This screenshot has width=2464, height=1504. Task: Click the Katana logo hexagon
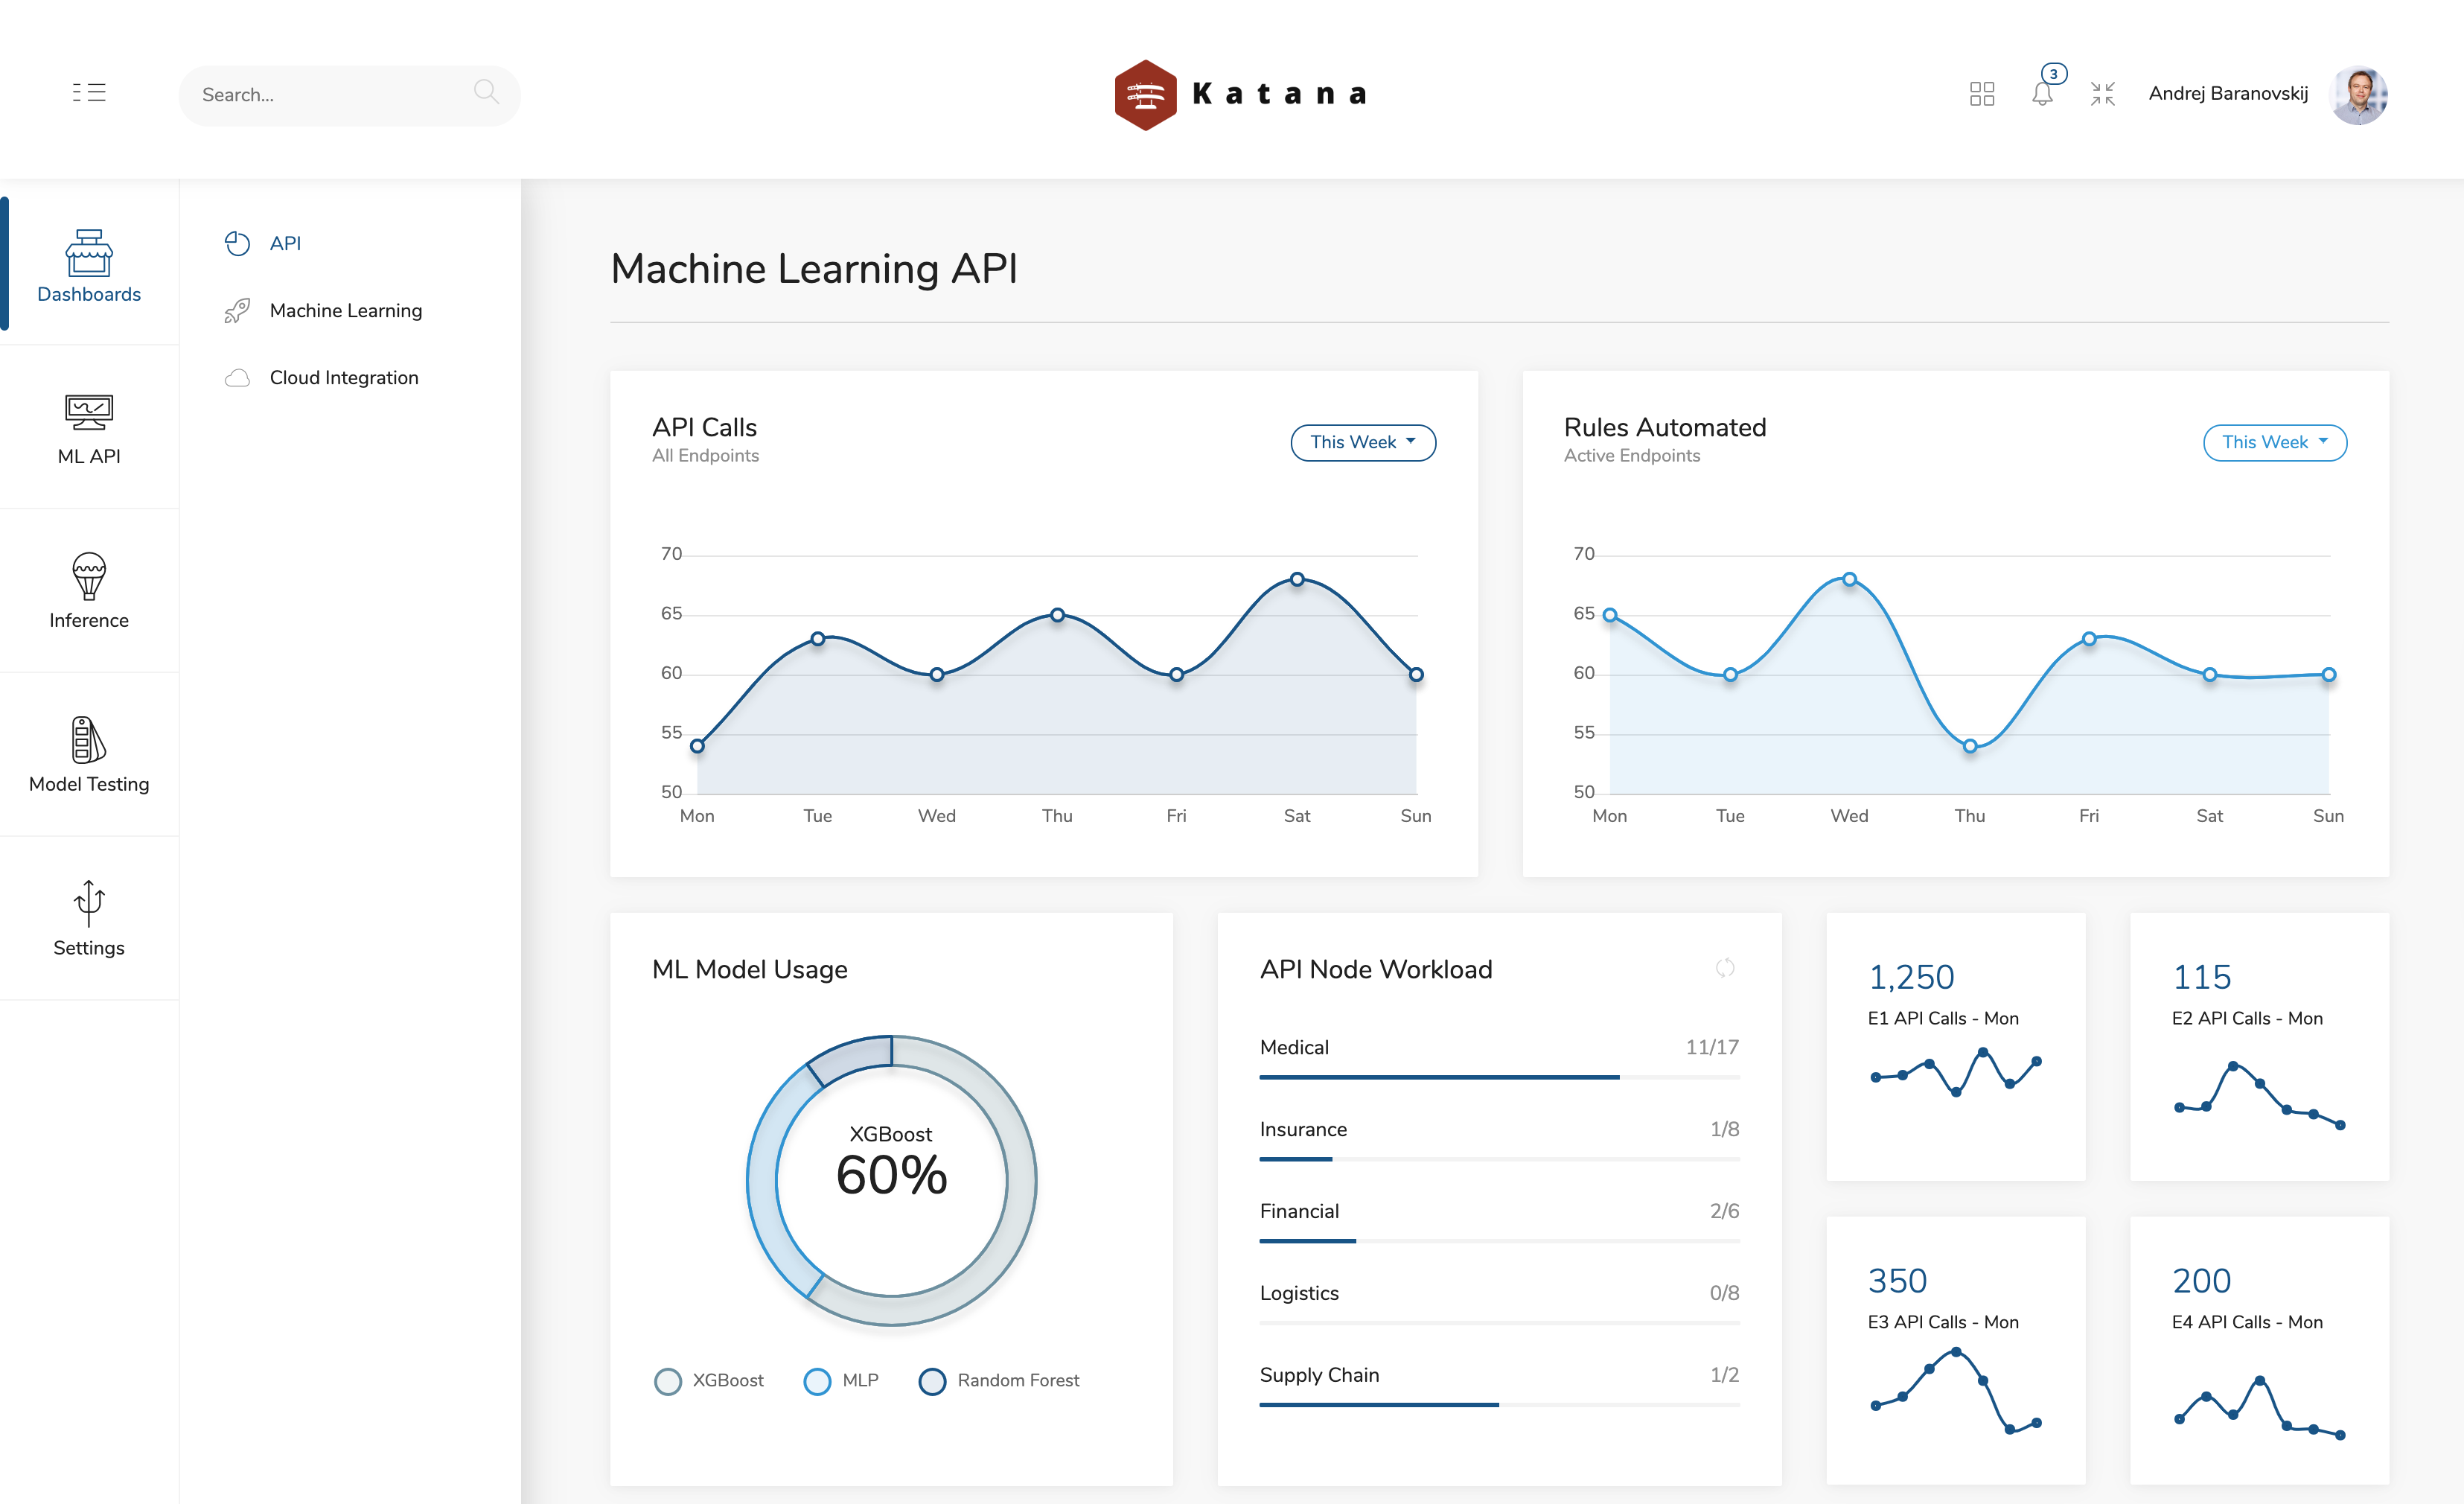tap(1145, 95)
